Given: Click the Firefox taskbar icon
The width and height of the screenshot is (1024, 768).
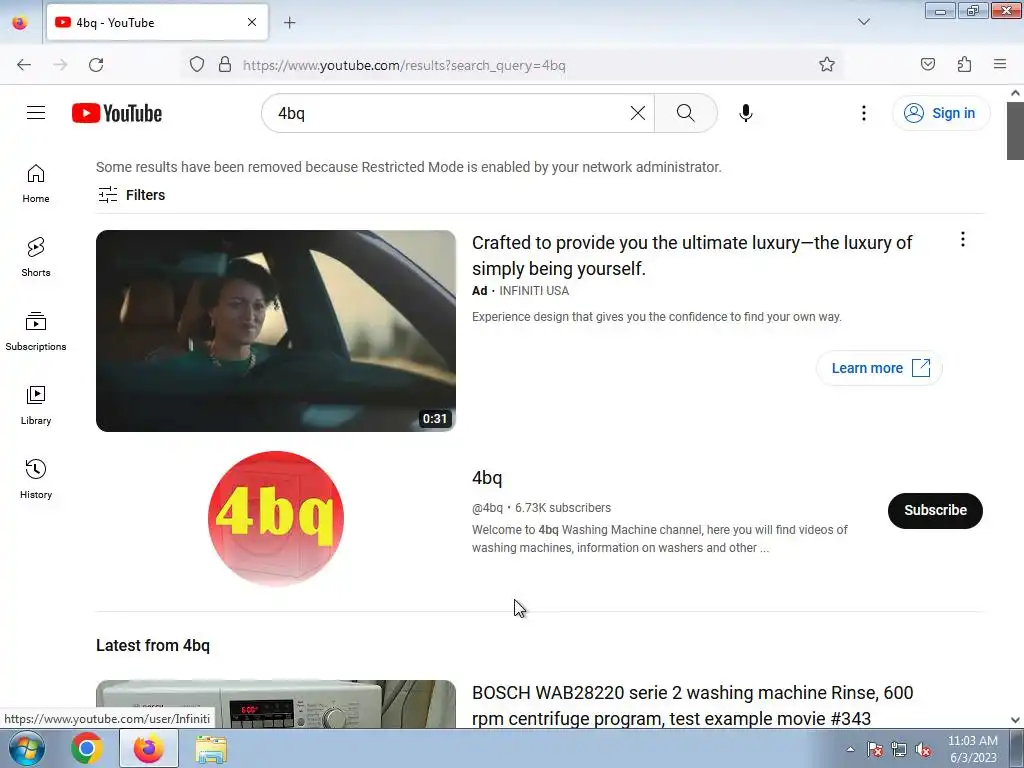Looking at the screenshot, I should click(148, 748).
